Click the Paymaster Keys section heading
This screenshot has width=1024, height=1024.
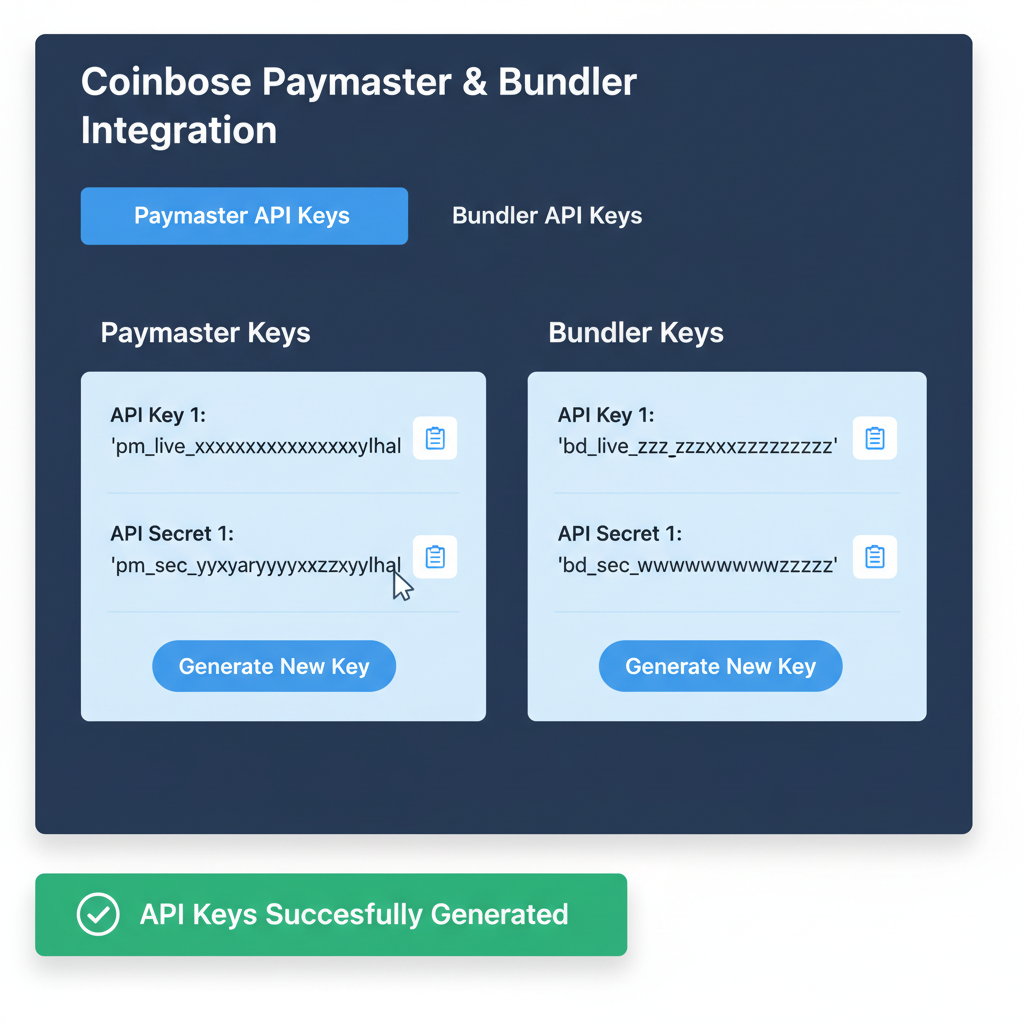205,333
